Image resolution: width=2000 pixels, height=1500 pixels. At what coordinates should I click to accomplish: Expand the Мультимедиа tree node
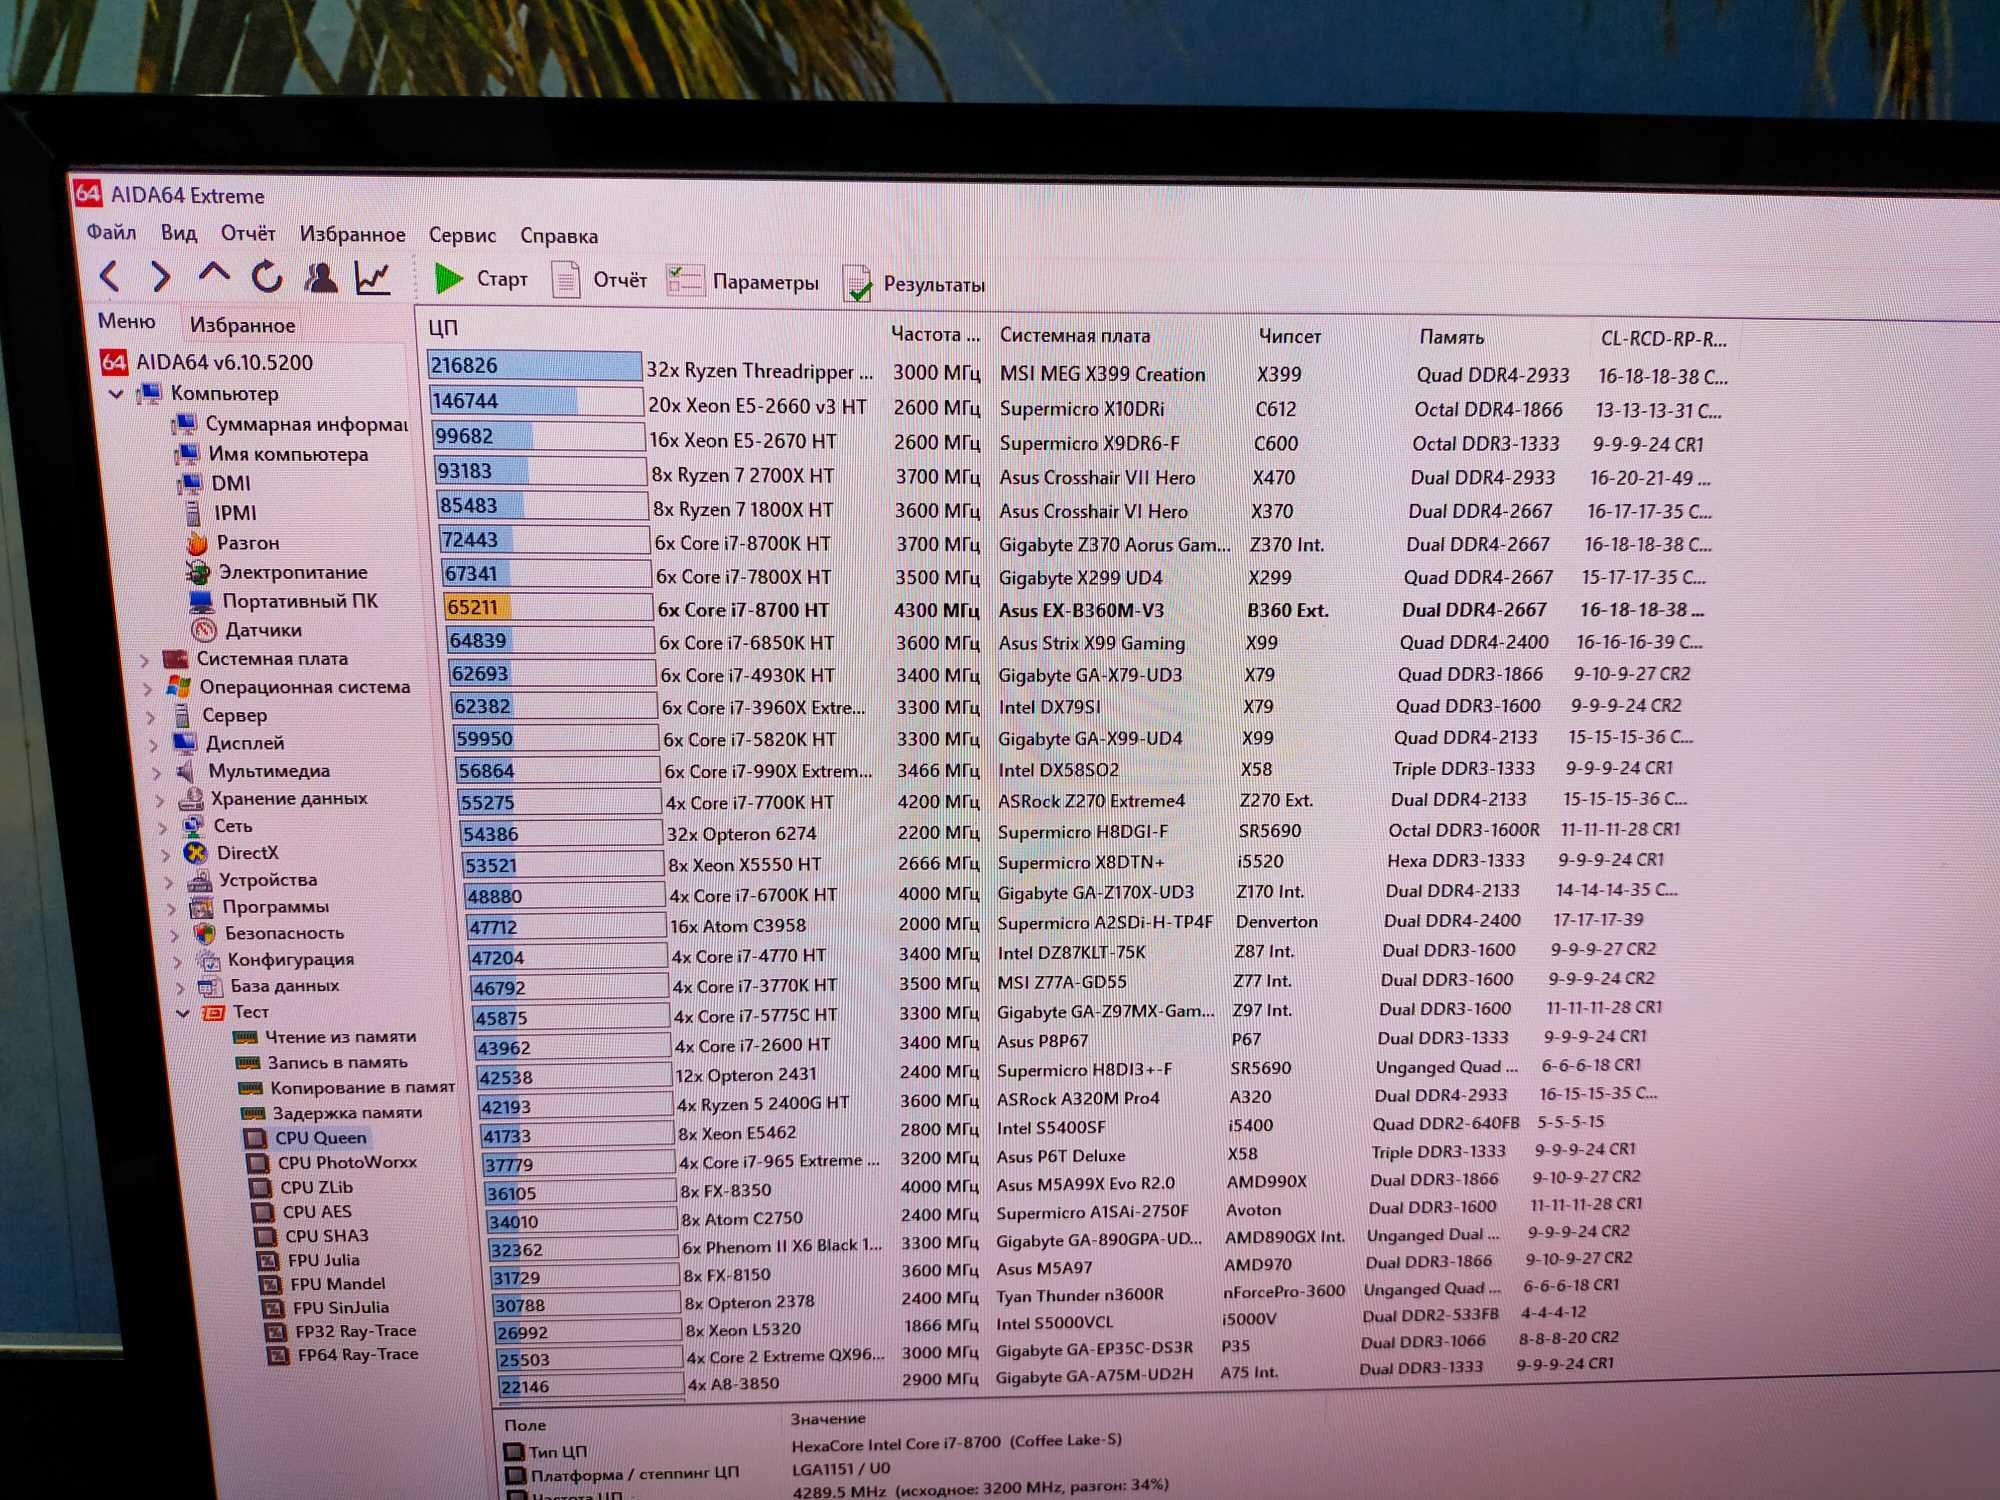pyautogui.click(x=157, y=772)
